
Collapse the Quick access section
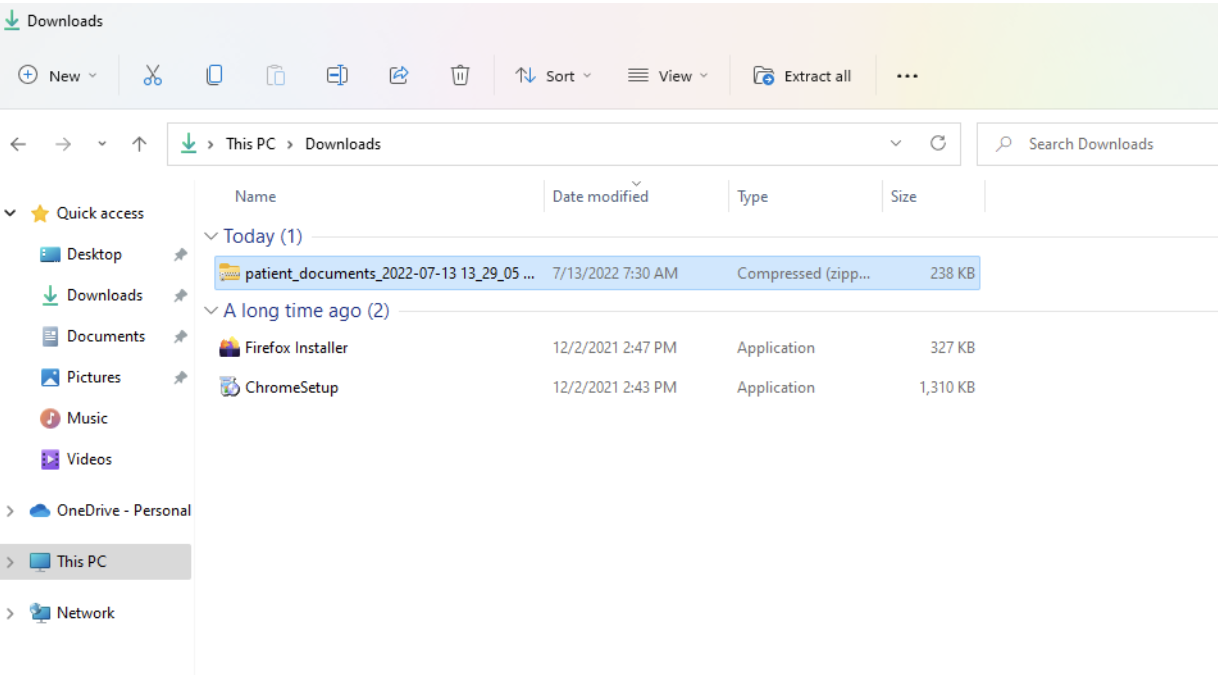(x=10, y=213)
